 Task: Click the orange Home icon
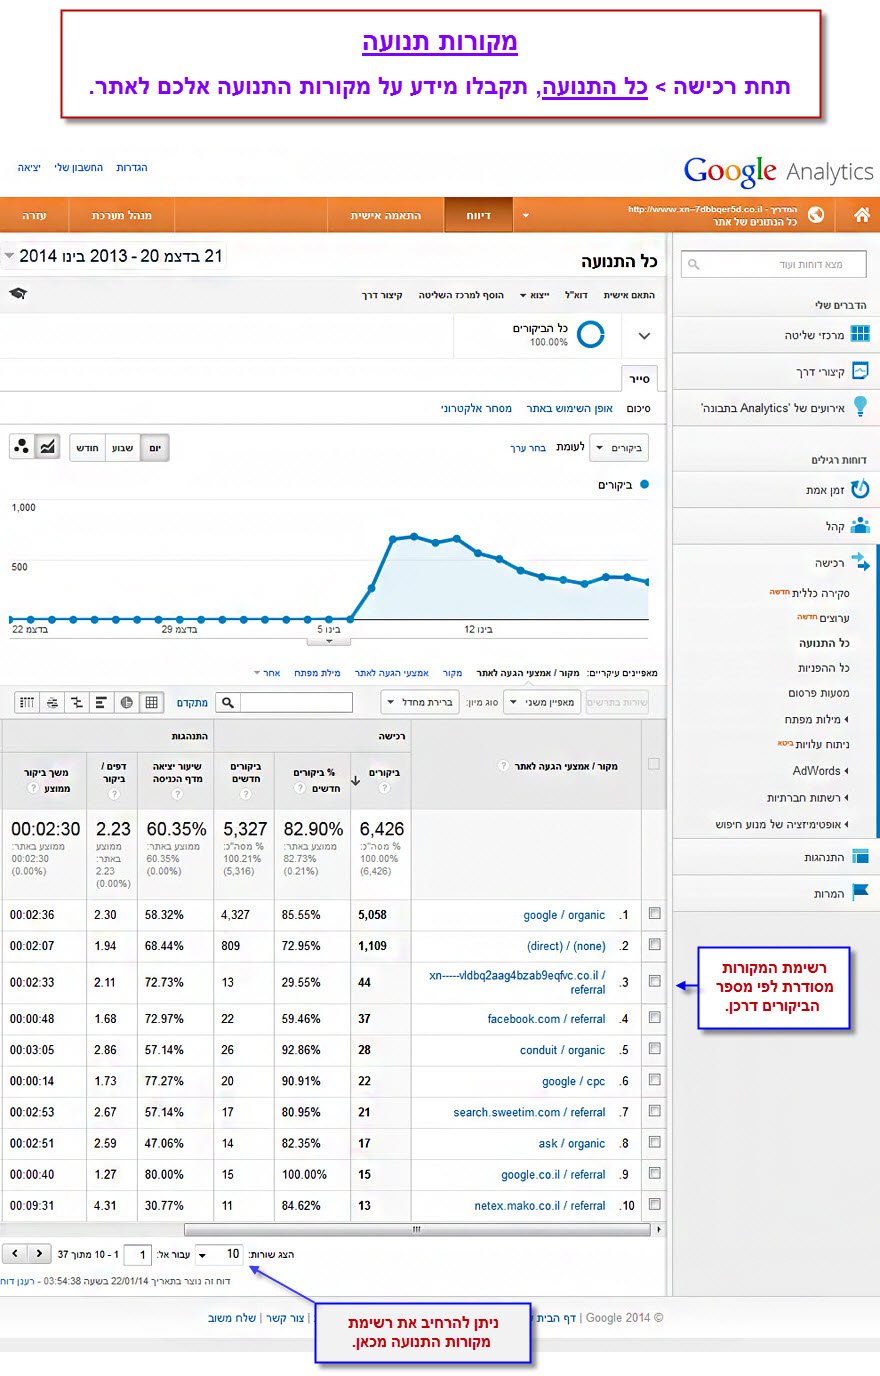(x=861, y=215)
